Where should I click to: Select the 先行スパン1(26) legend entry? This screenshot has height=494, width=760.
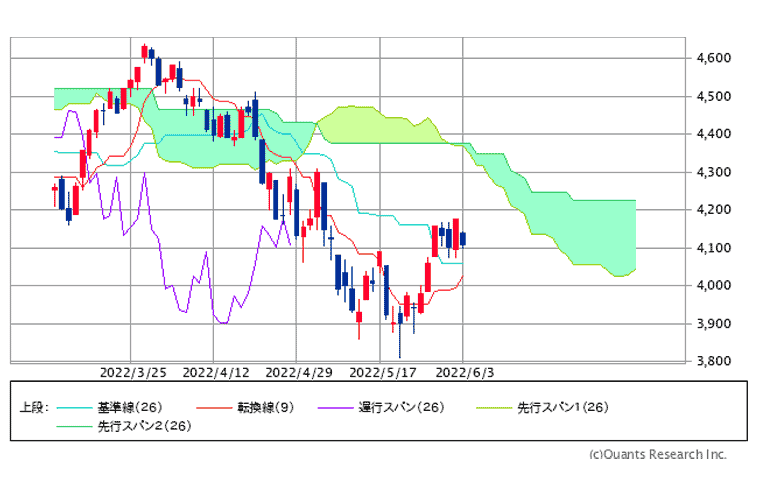point(562,407)
